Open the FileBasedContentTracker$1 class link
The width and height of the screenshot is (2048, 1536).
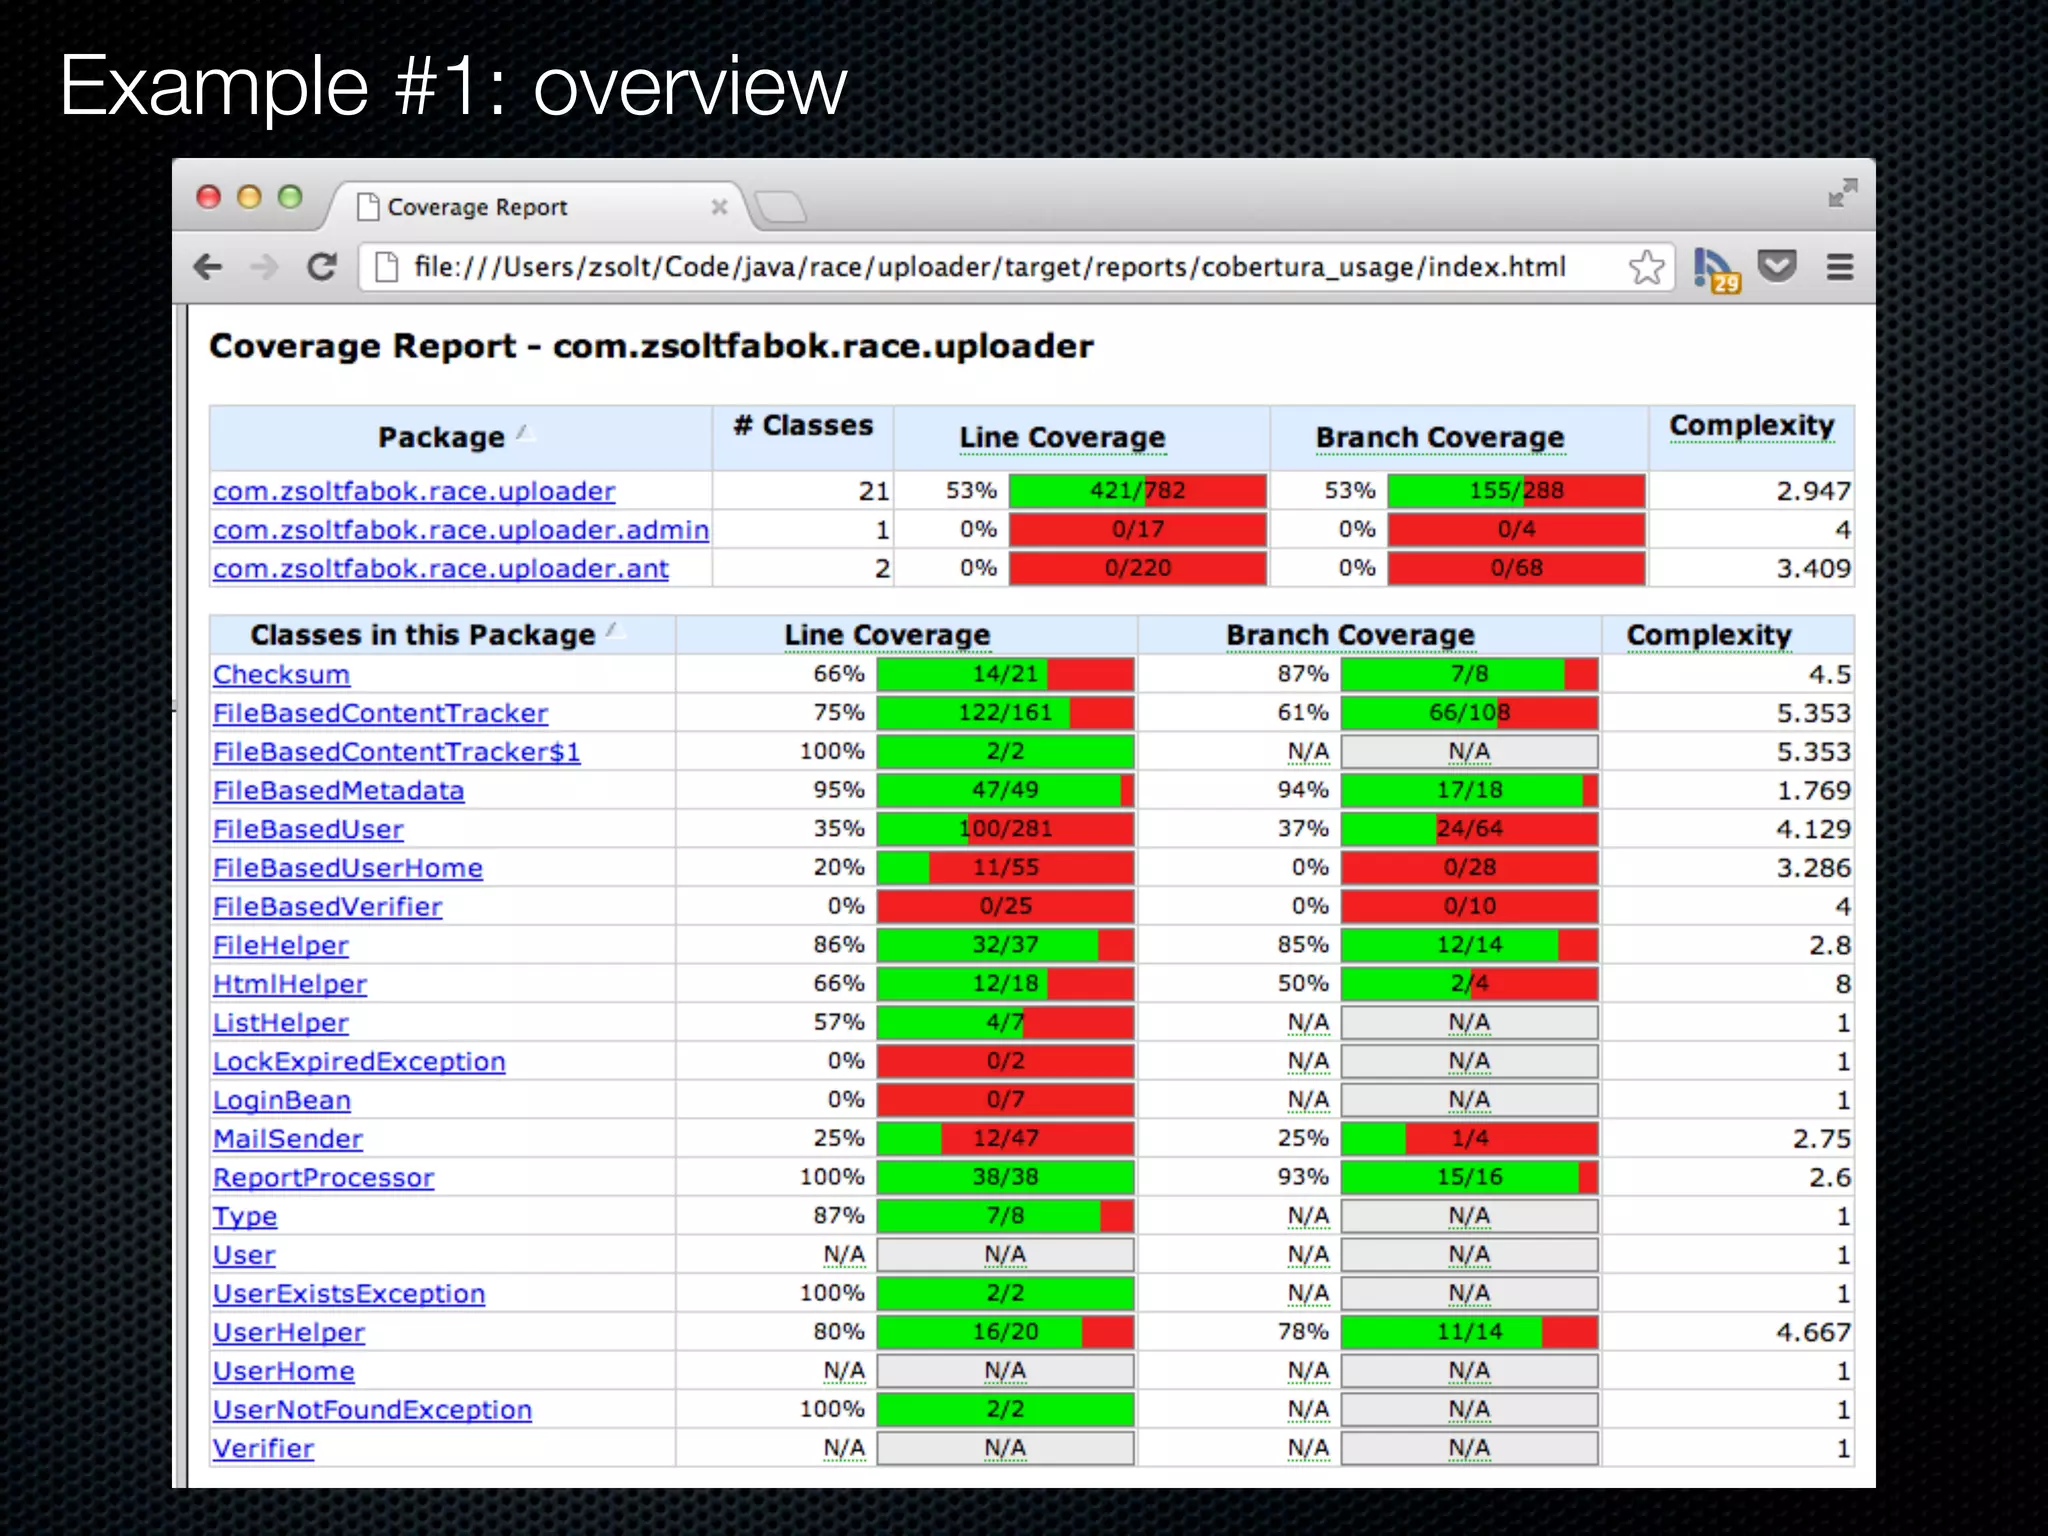click(x=396, y=751)
